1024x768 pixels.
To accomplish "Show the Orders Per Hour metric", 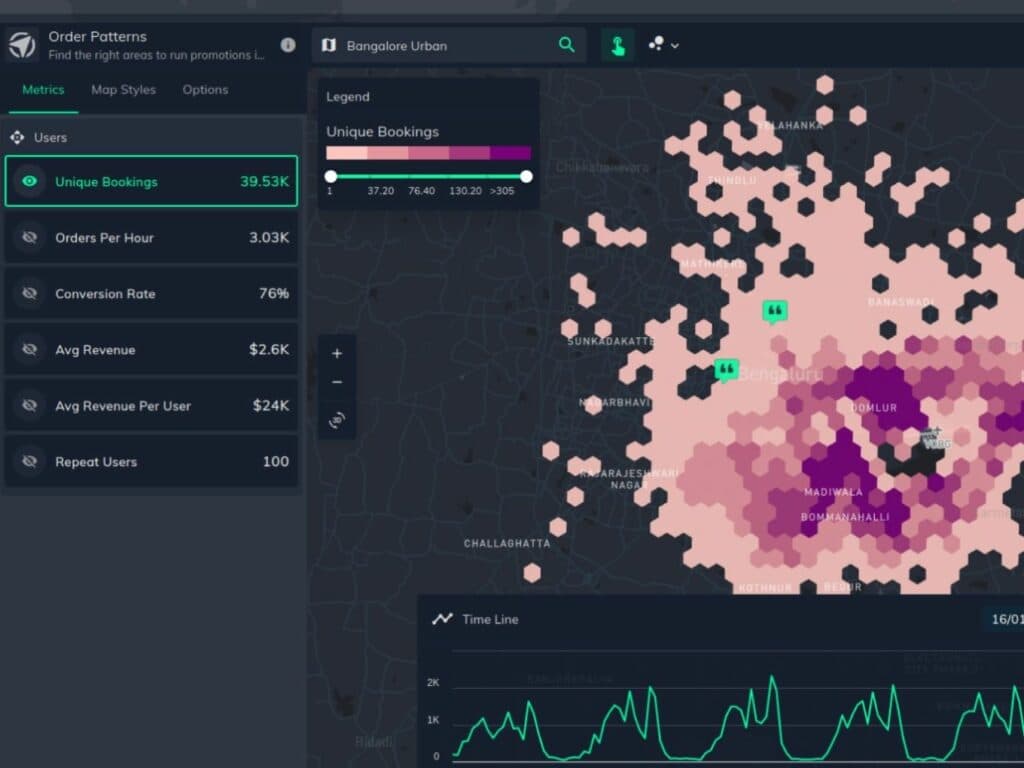I will coord(30,238).
